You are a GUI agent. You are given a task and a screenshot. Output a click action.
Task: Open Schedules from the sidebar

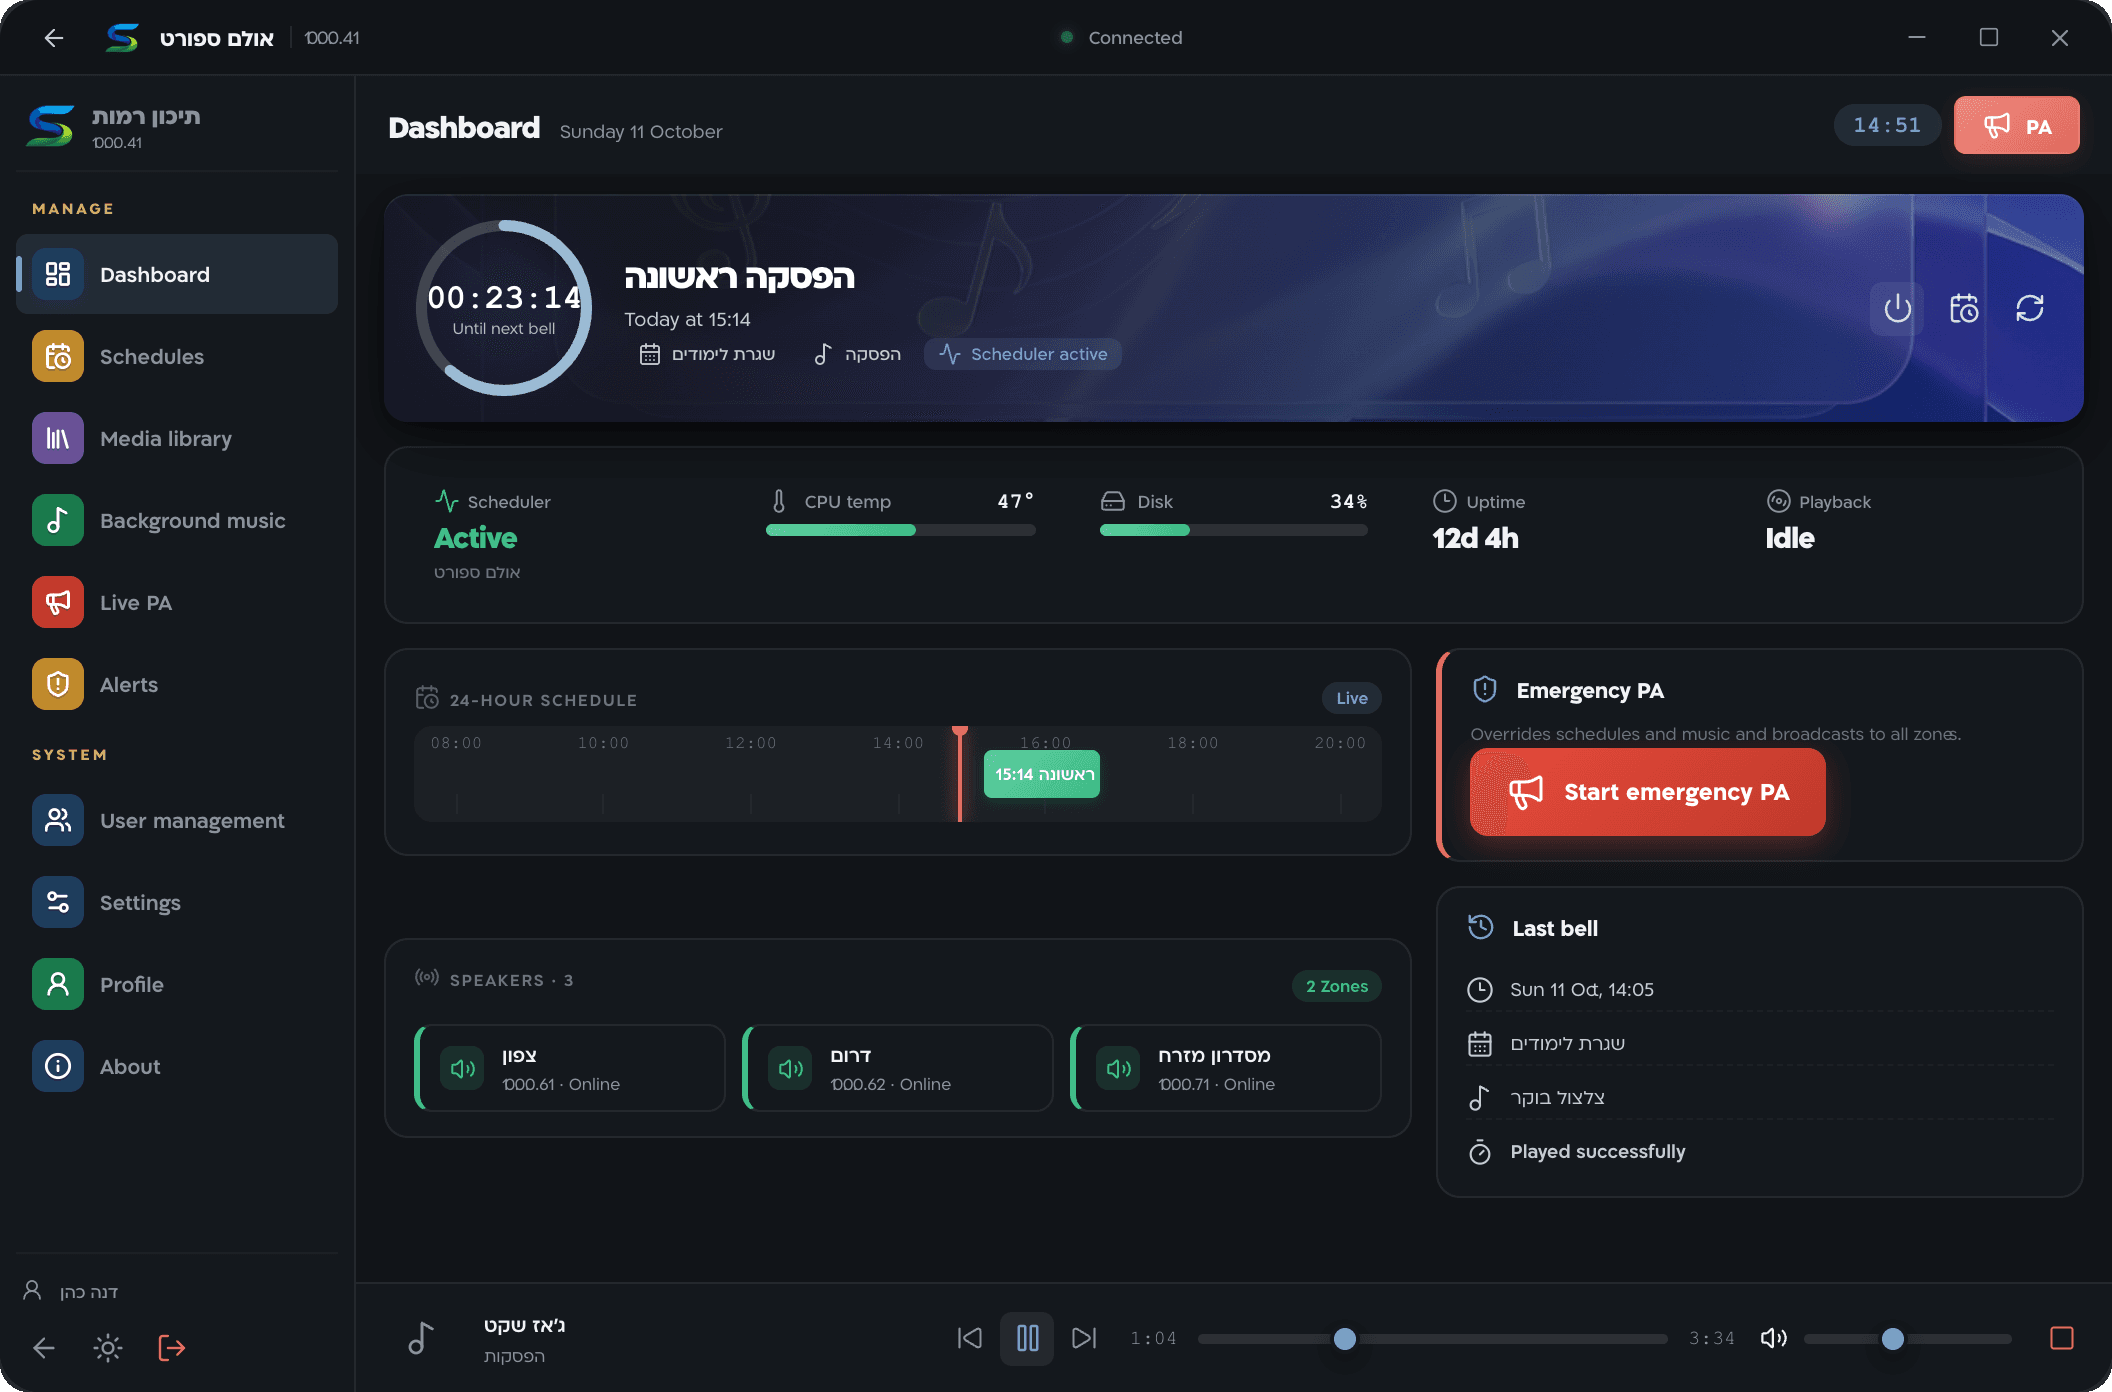(177, 356)
